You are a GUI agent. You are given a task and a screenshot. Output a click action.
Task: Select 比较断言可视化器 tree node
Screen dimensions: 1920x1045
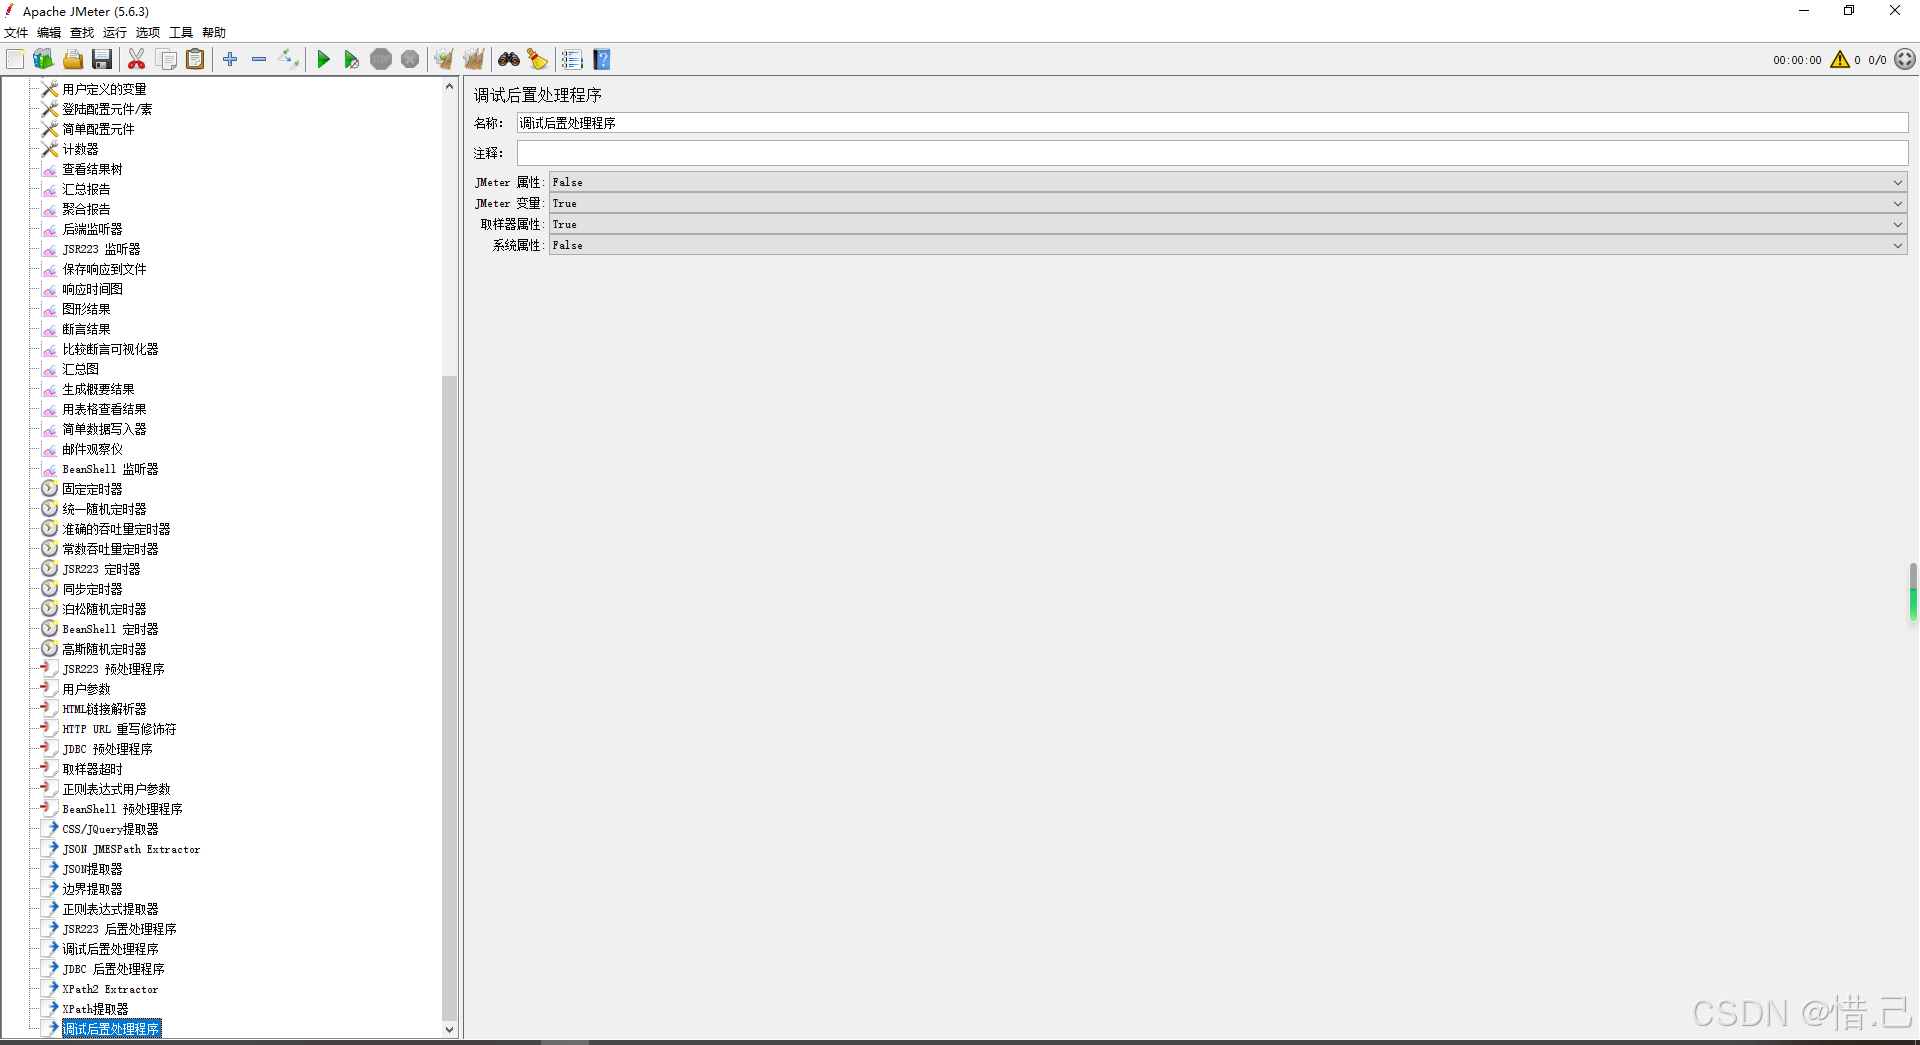[x=110, y=349]
